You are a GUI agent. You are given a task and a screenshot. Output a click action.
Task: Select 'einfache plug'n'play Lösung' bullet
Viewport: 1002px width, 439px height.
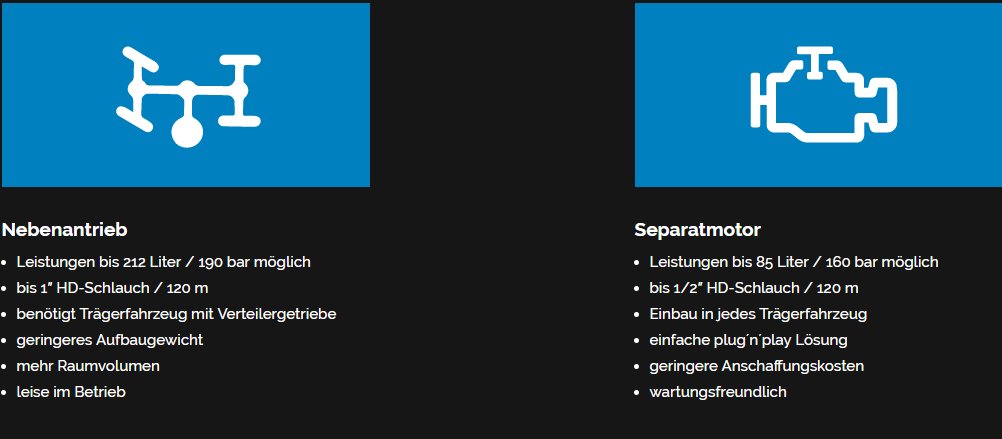[x=748, y=340]
